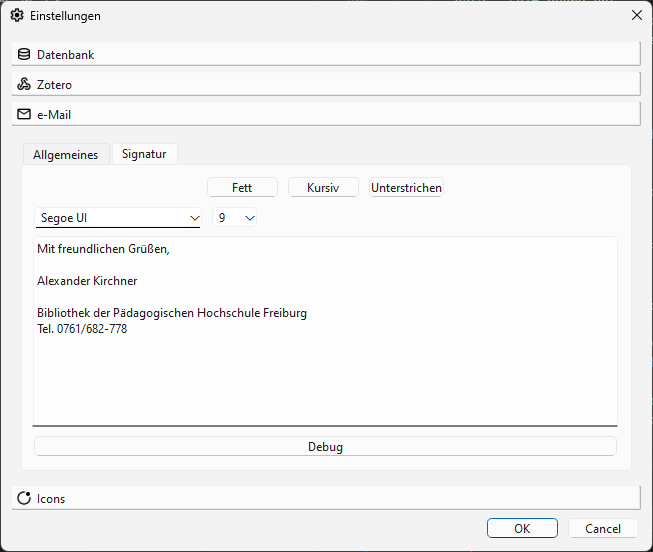Screen dimensions: 653x552
Task: Close the Einstellungen dialog window
Action: 636,15
